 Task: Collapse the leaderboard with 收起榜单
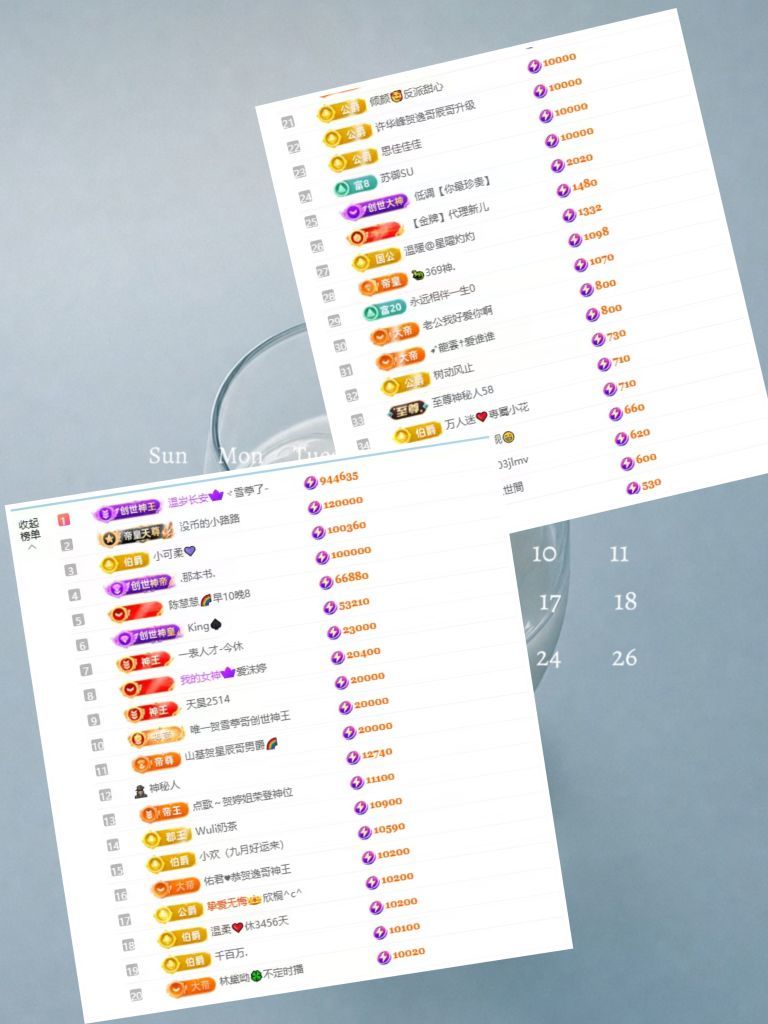[x=30, y=532]
